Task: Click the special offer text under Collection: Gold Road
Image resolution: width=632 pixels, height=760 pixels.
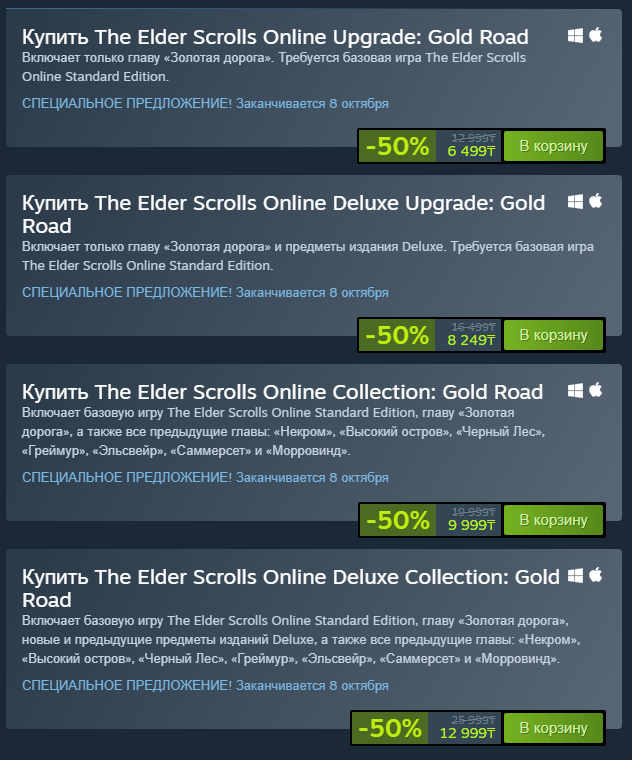Action: (x=205, y=477)
